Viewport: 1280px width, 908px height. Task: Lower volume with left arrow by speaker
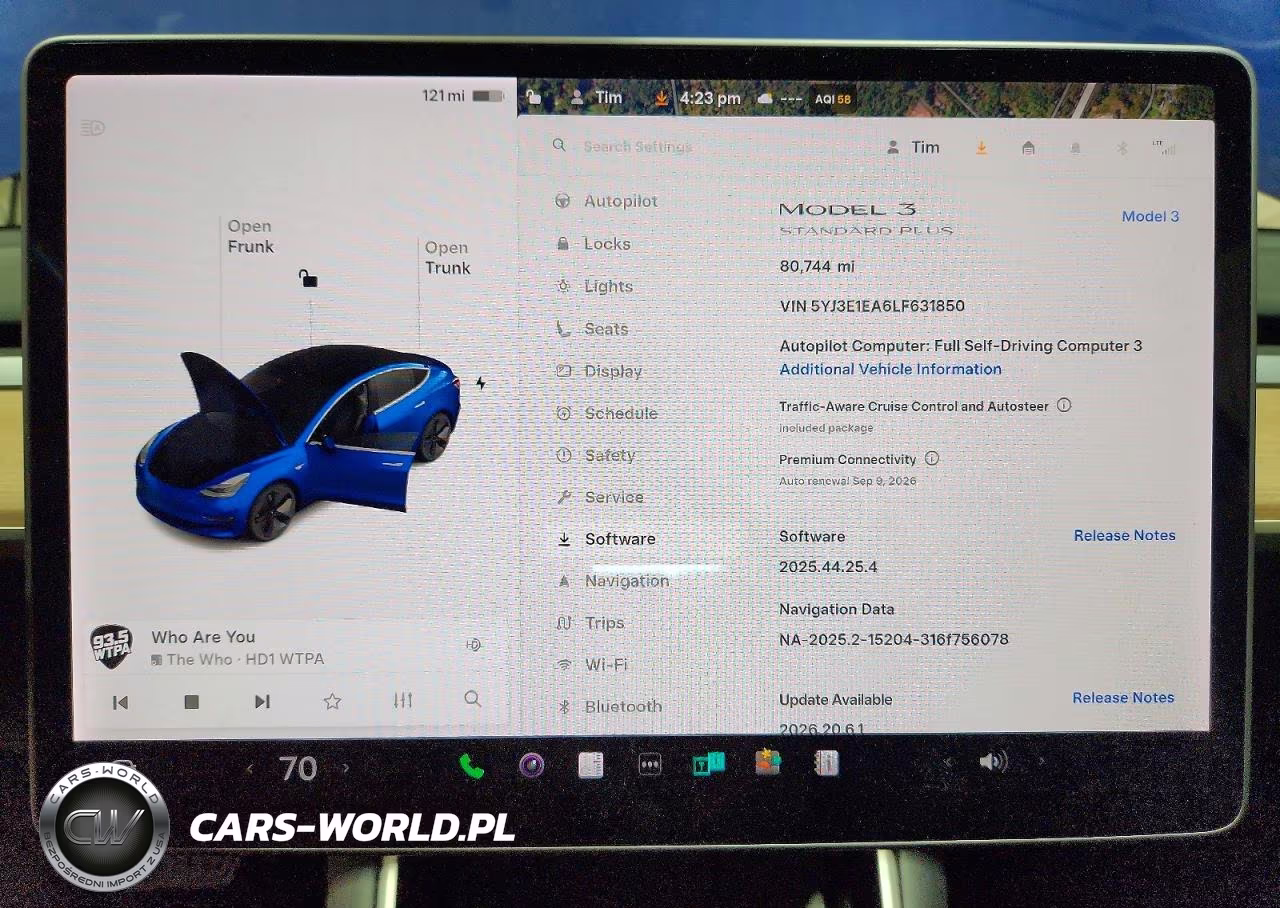click(x=948, y=763)
